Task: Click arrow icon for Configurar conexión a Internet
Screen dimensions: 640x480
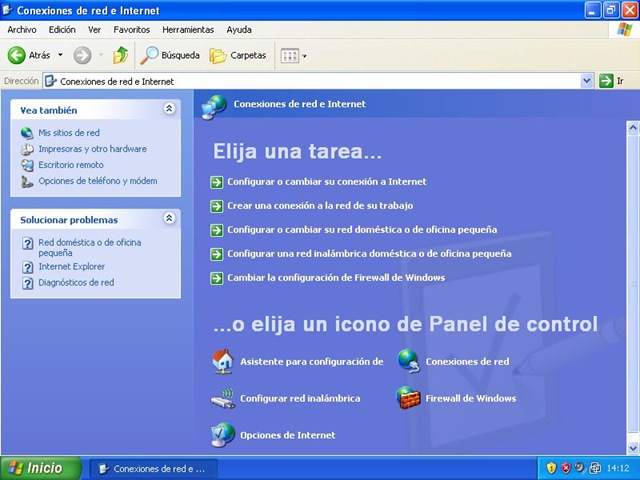Action: coord(216,182)
